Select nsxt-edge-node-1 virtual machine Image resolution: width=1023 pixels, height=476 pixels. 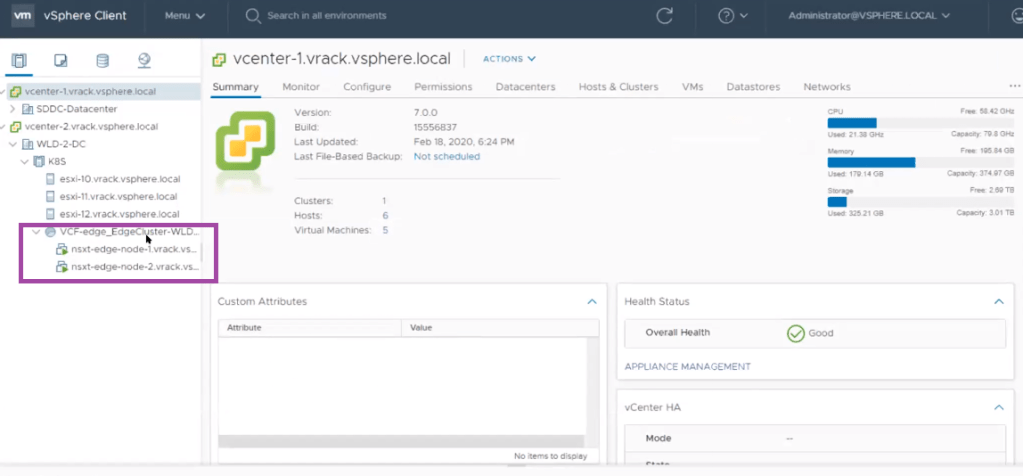click(134, 249)
